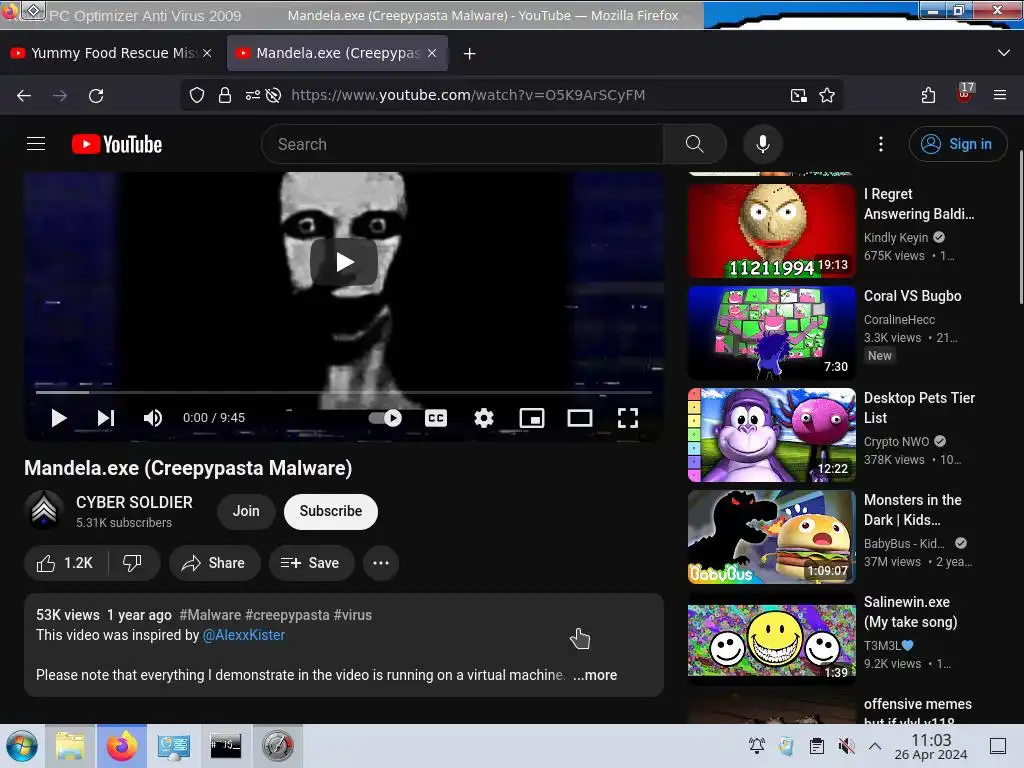Bookmark this page with the star icon
This screenshot has height=768, width=1024.
pyautogui.click(x=827, y=95)
